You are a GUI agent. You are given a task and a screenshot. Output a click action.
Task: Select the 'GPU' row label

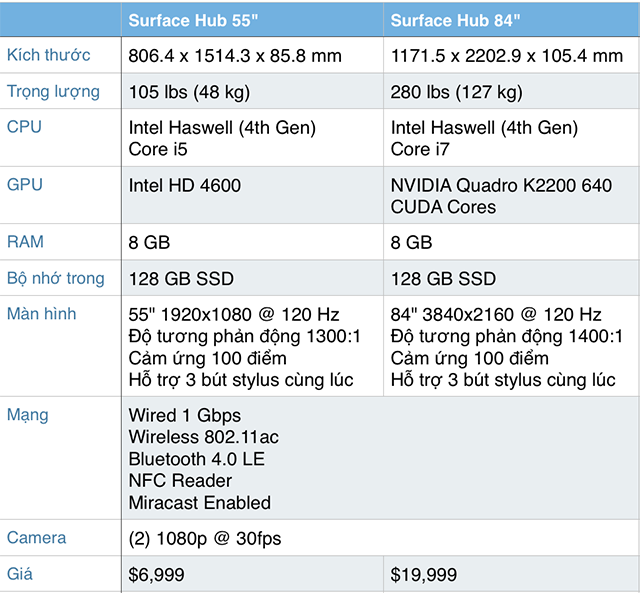point(24,184)
